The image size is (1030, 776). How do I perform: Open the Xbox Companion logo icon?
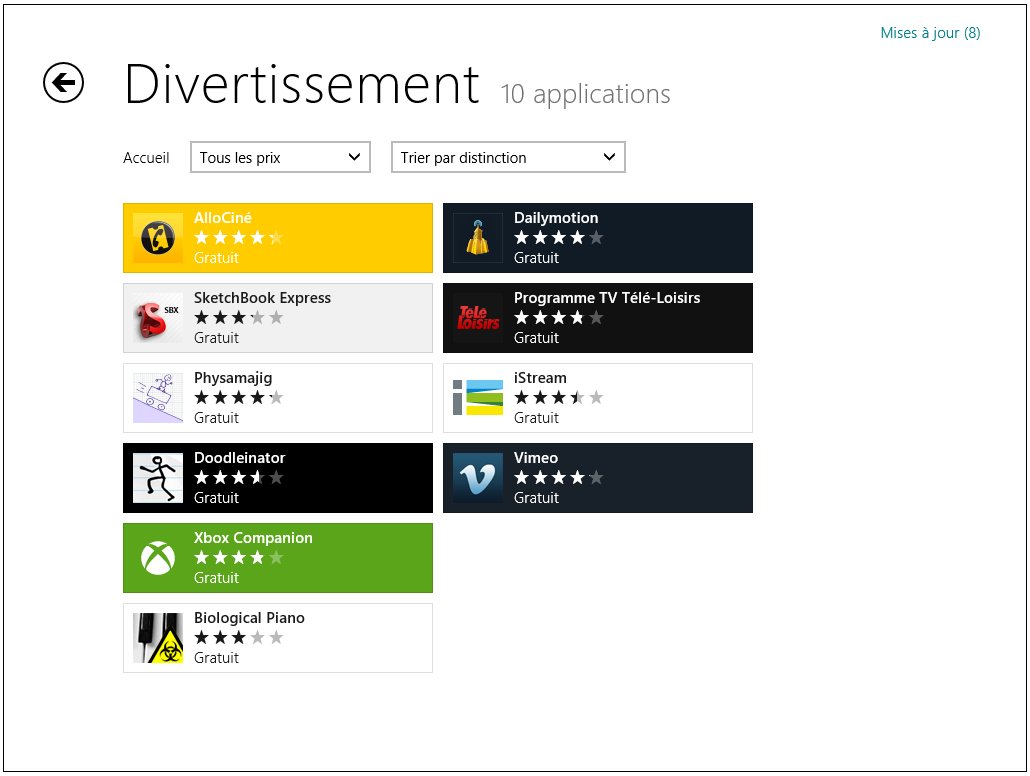point(158,558)
